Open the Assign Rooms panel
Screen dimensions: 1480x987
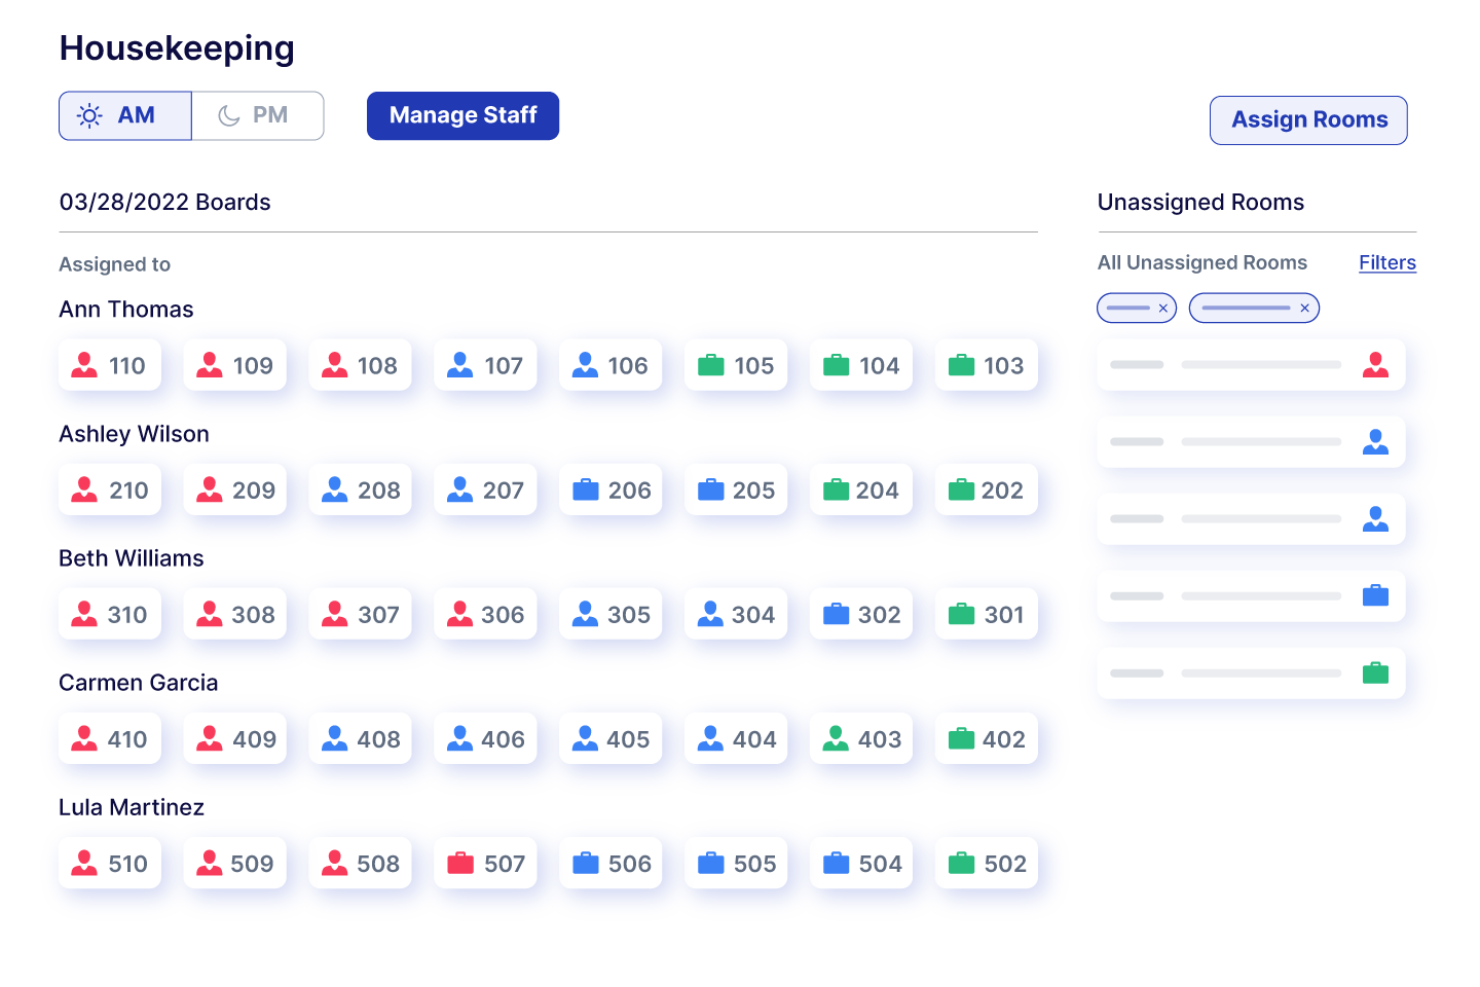pyautogui.click(x=1308, y=119)
